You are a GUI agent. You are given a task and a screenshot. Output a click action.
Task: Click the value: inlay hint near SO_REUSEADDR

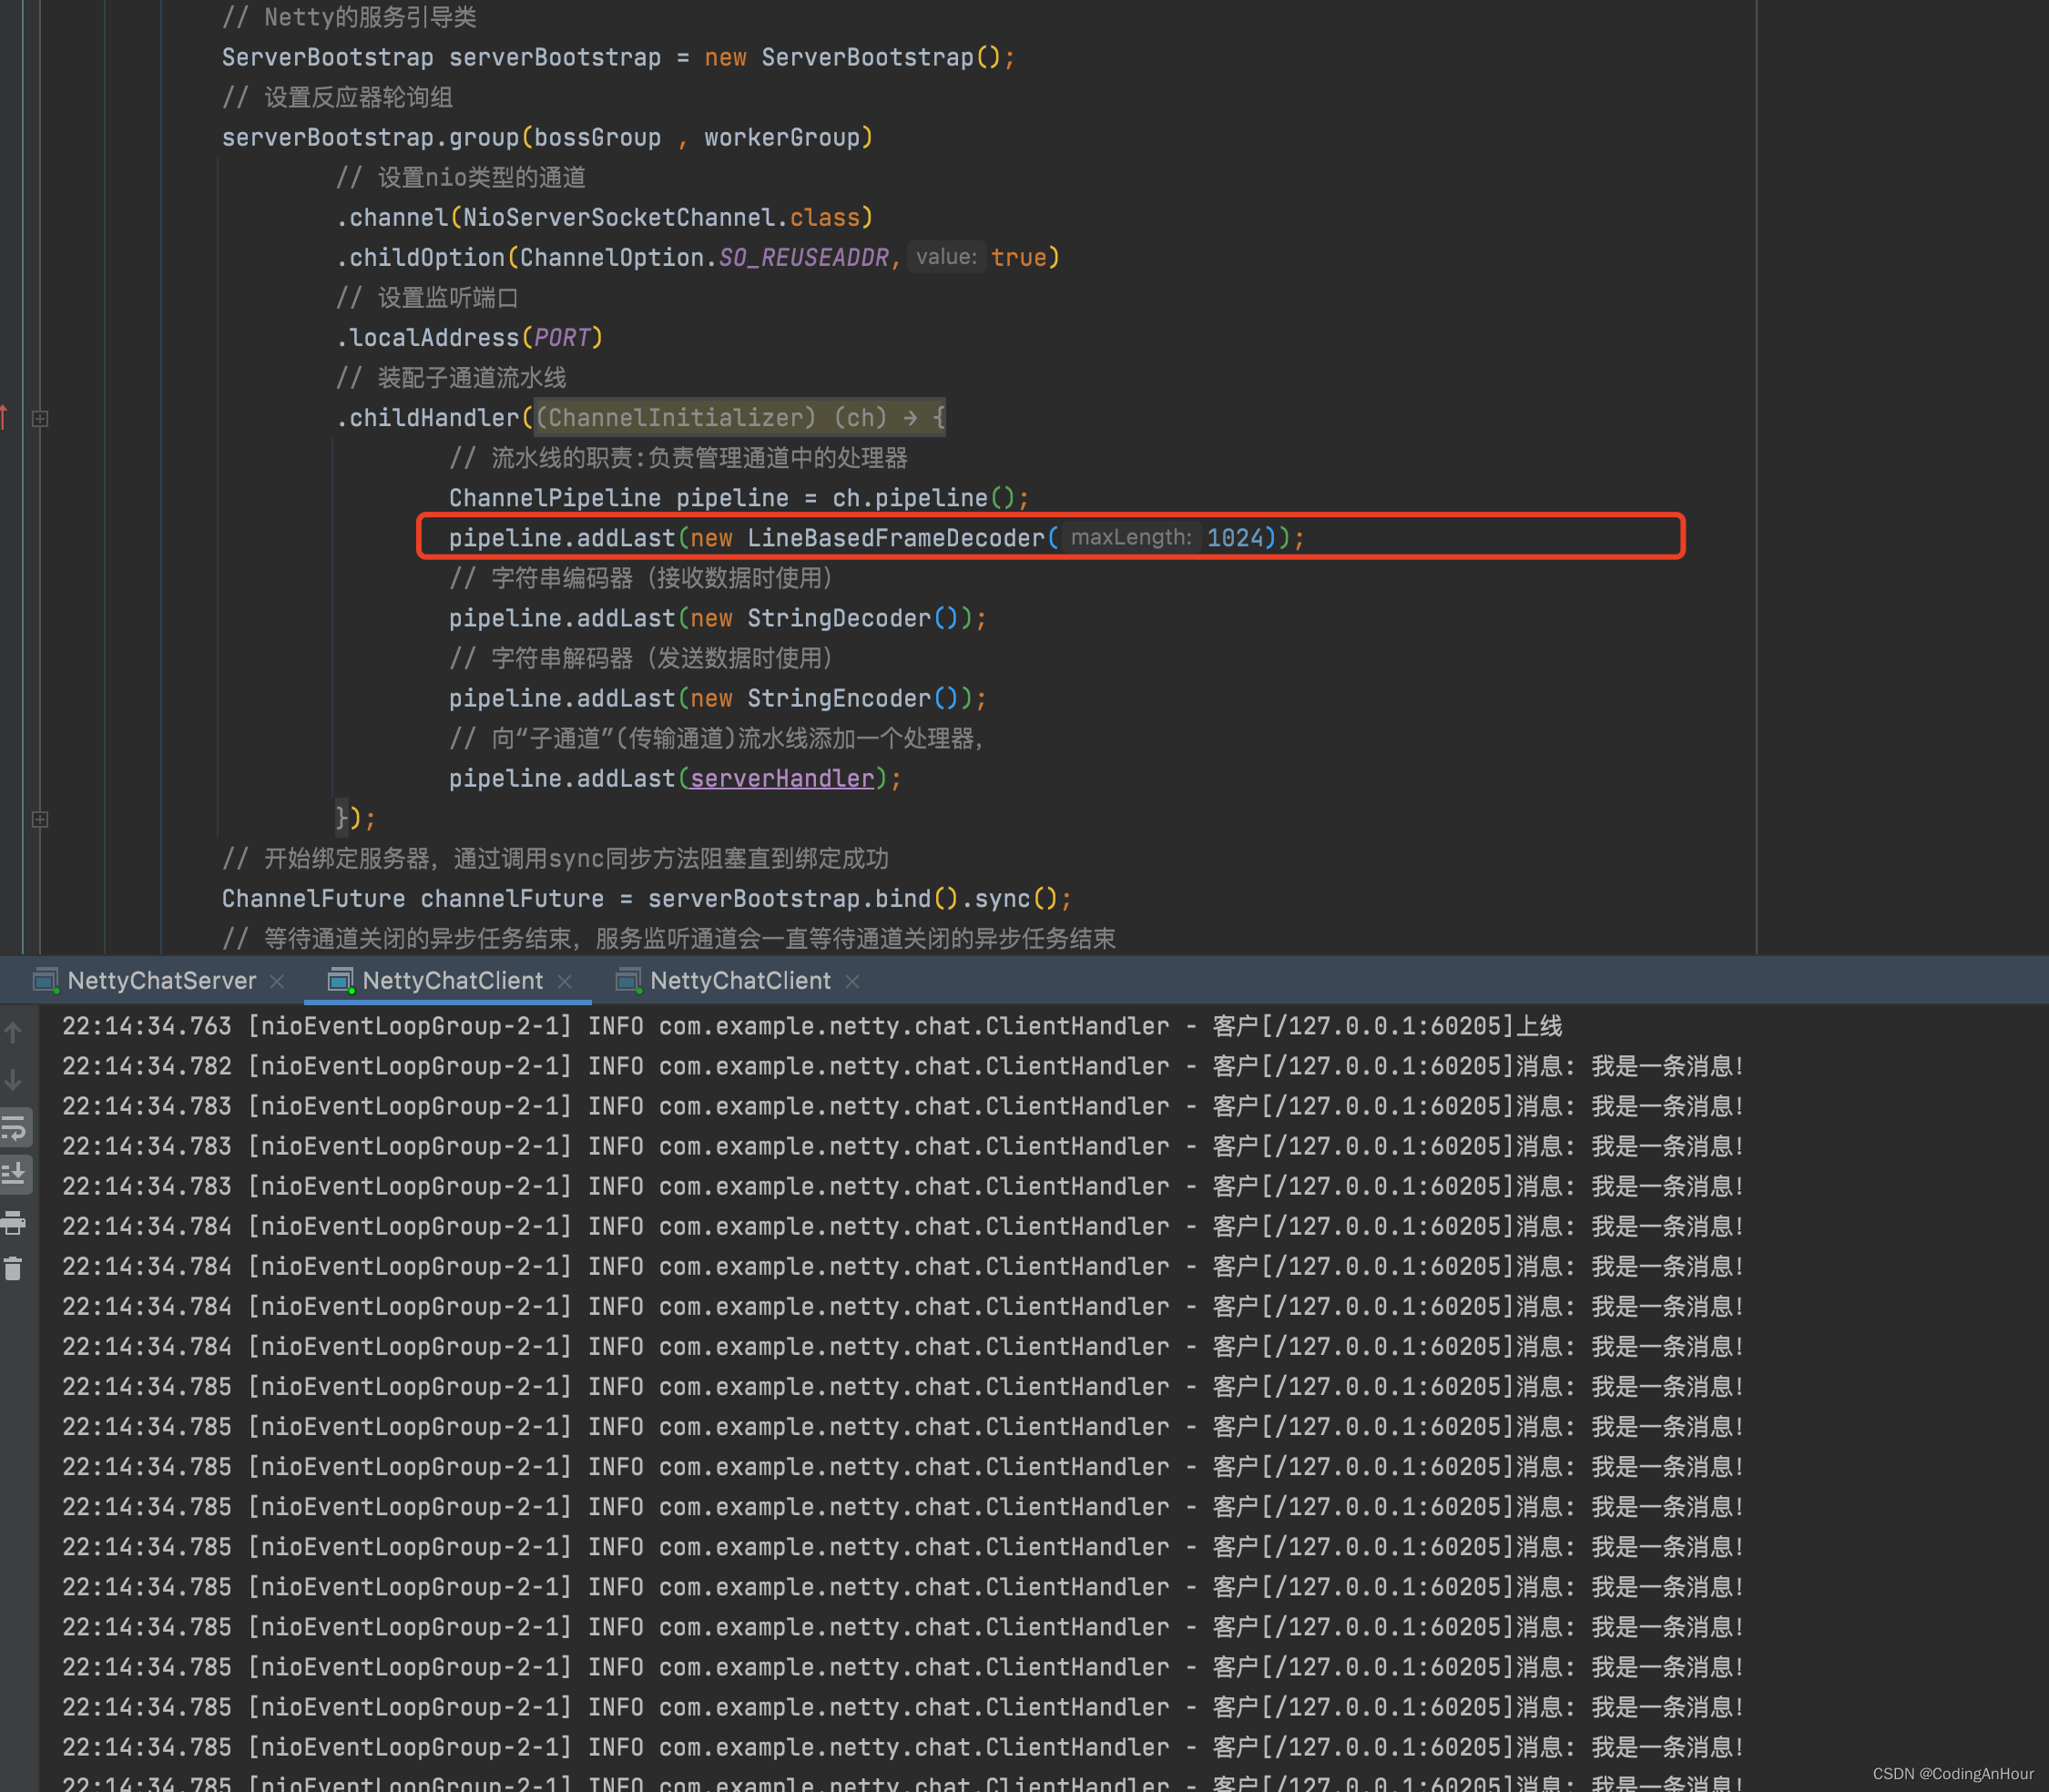tap(946, 257)
